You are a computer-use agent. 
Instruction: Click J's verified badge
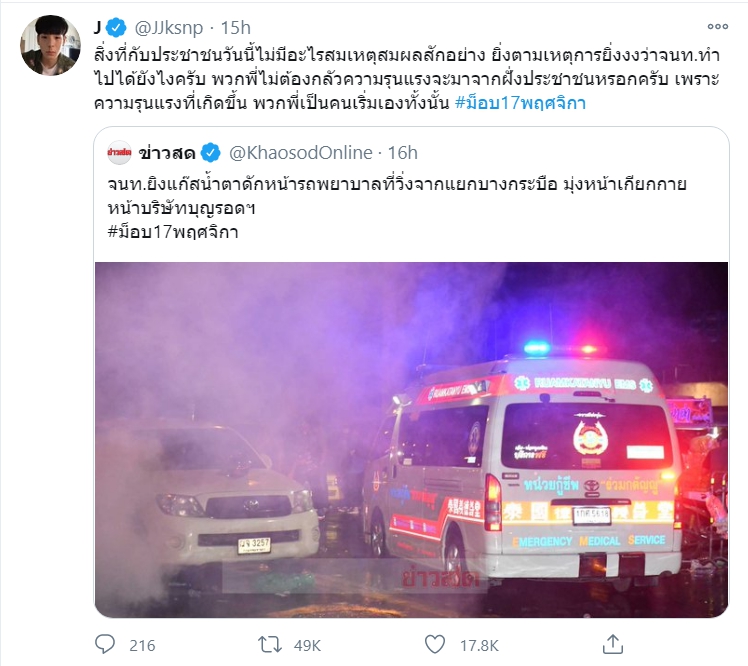click(116, 28)
